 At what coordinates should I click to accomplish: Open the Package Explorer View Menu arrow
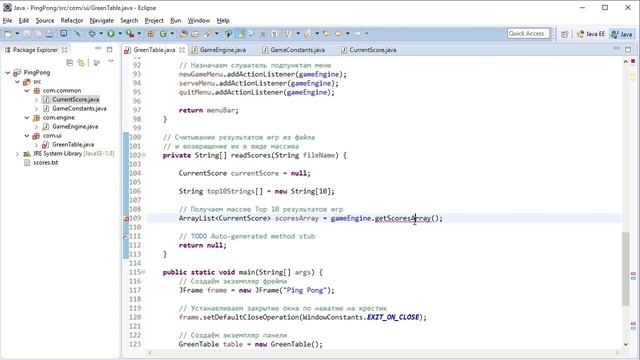(x=111, y=62)
